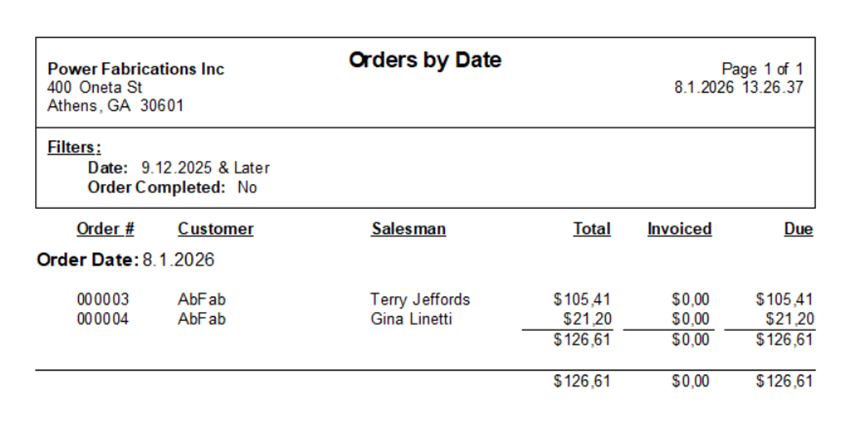Click the Filters heading
Screen dimensions: 850x435
(x=74, y=148)
